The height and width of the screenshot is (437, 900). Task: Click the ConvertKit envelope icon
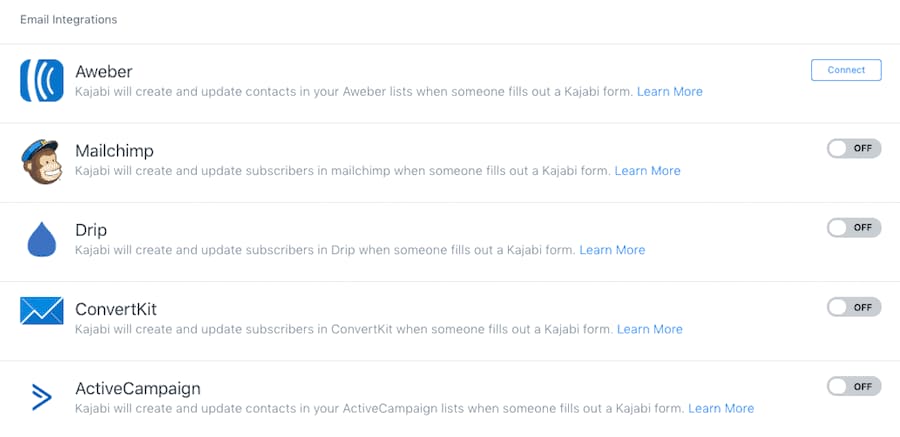coord(41,311)
